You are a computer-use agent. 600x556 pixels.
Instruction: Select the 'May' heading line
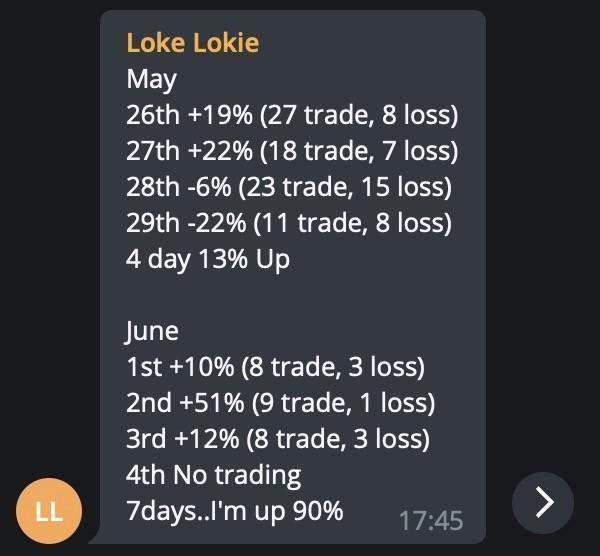click(x=152, y=80)
